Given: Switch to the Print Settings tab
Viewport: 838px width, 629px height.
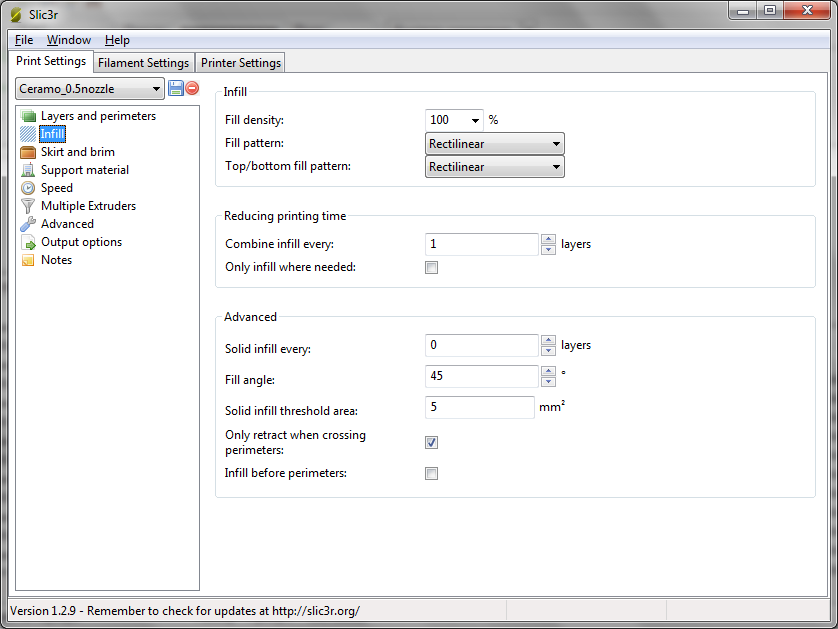Looking at the screenshot, I should pyautogui.click(x=51, y=61).
